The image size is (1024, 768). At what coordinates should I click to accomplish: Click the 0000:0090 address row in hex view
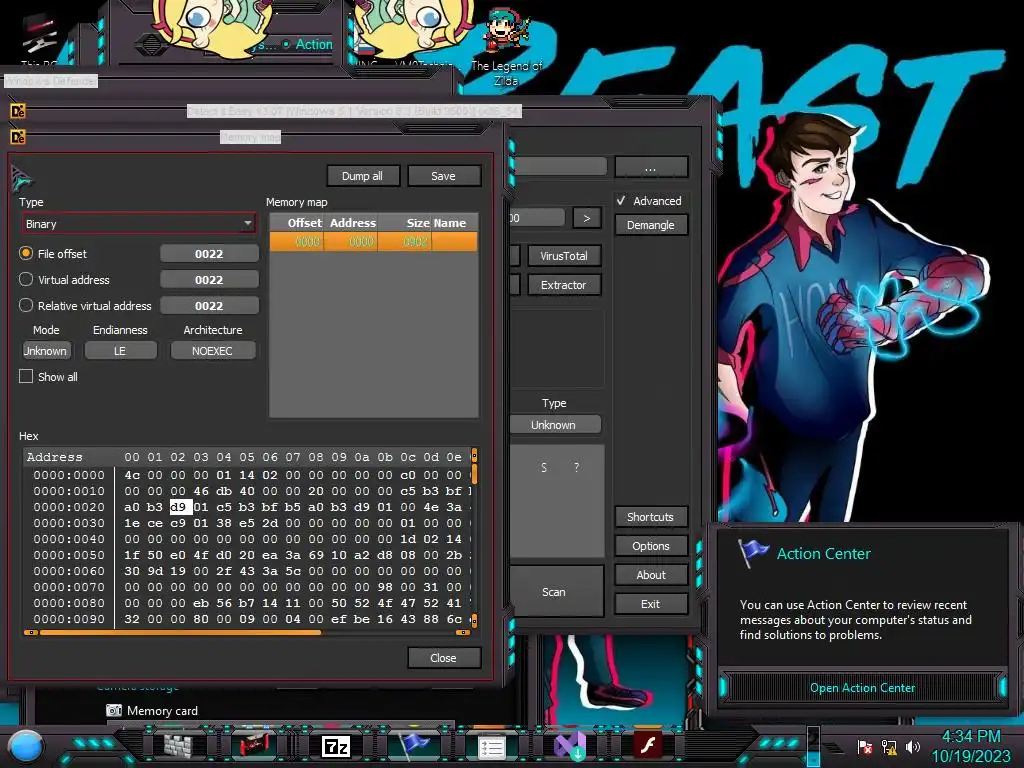pyautogui.click(x=69, y=619)
